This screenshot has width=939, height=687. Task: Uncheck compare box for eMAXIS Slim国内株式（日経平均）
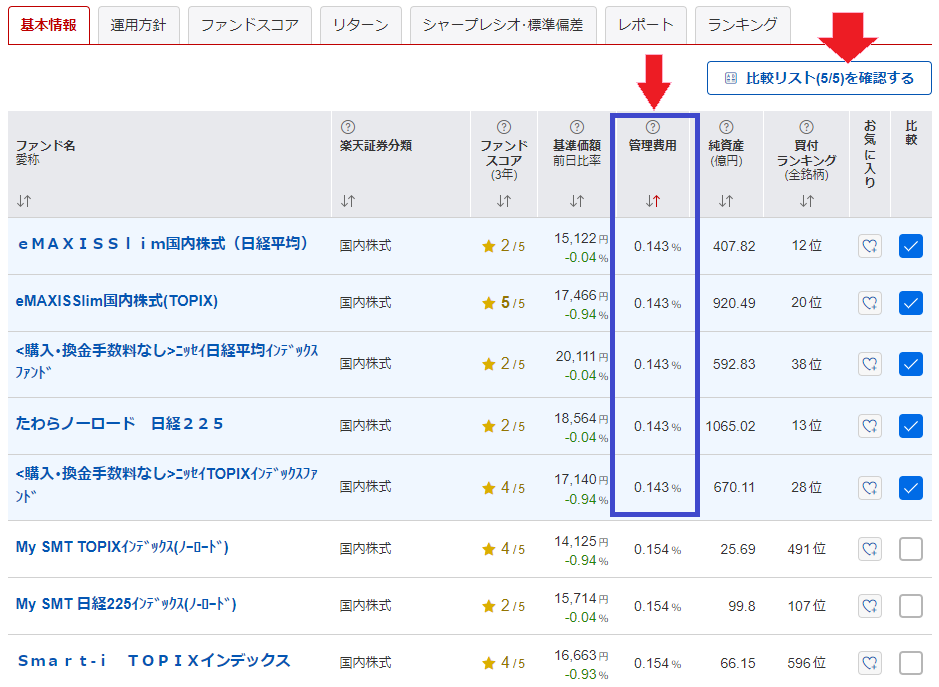pos(910,246)
